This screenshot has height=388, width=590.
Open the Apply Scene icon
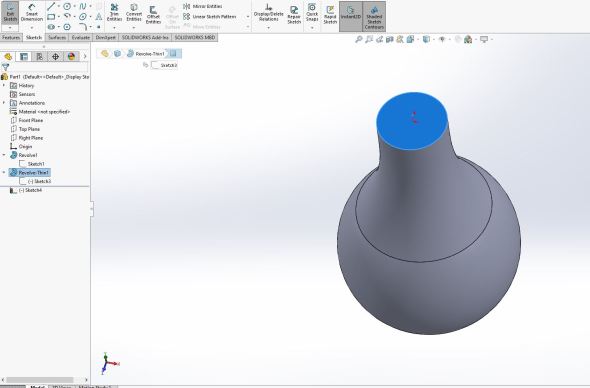468,39
